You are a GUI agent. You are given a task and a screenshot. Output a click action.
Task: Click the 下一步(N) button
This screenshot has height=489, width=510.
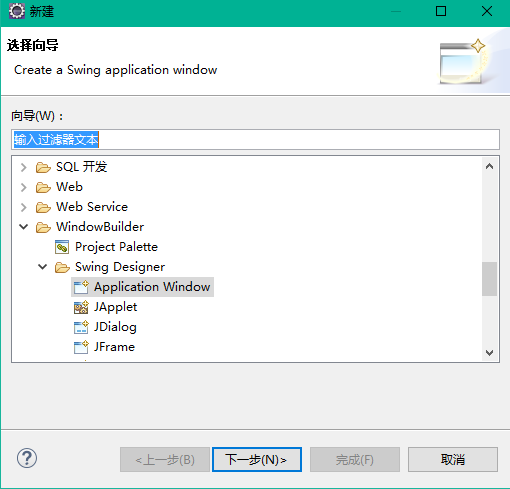pos(257,460)
